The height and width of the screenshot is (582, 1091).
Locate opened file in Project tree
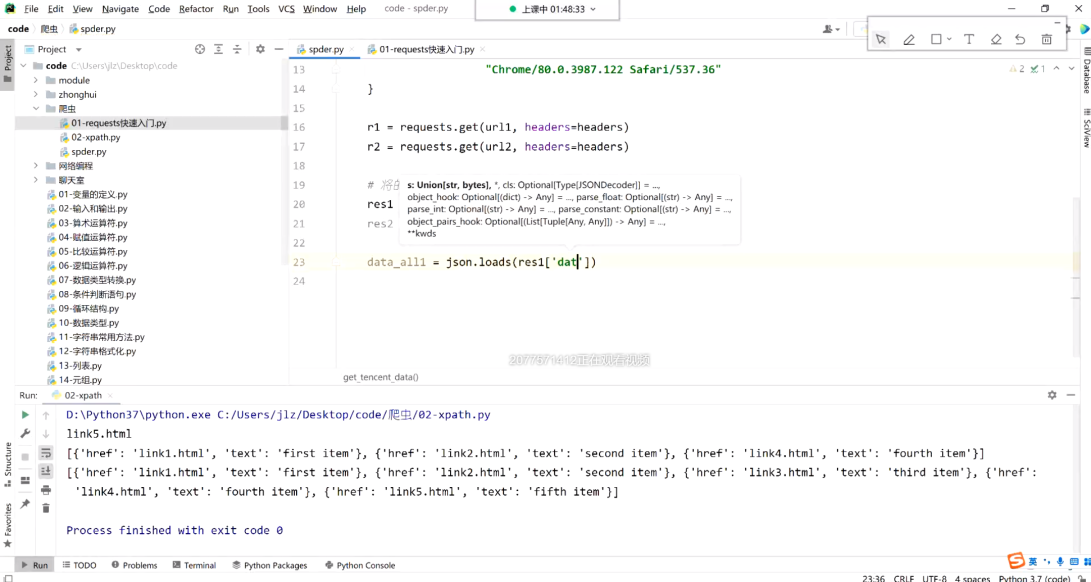coord(200,49)
